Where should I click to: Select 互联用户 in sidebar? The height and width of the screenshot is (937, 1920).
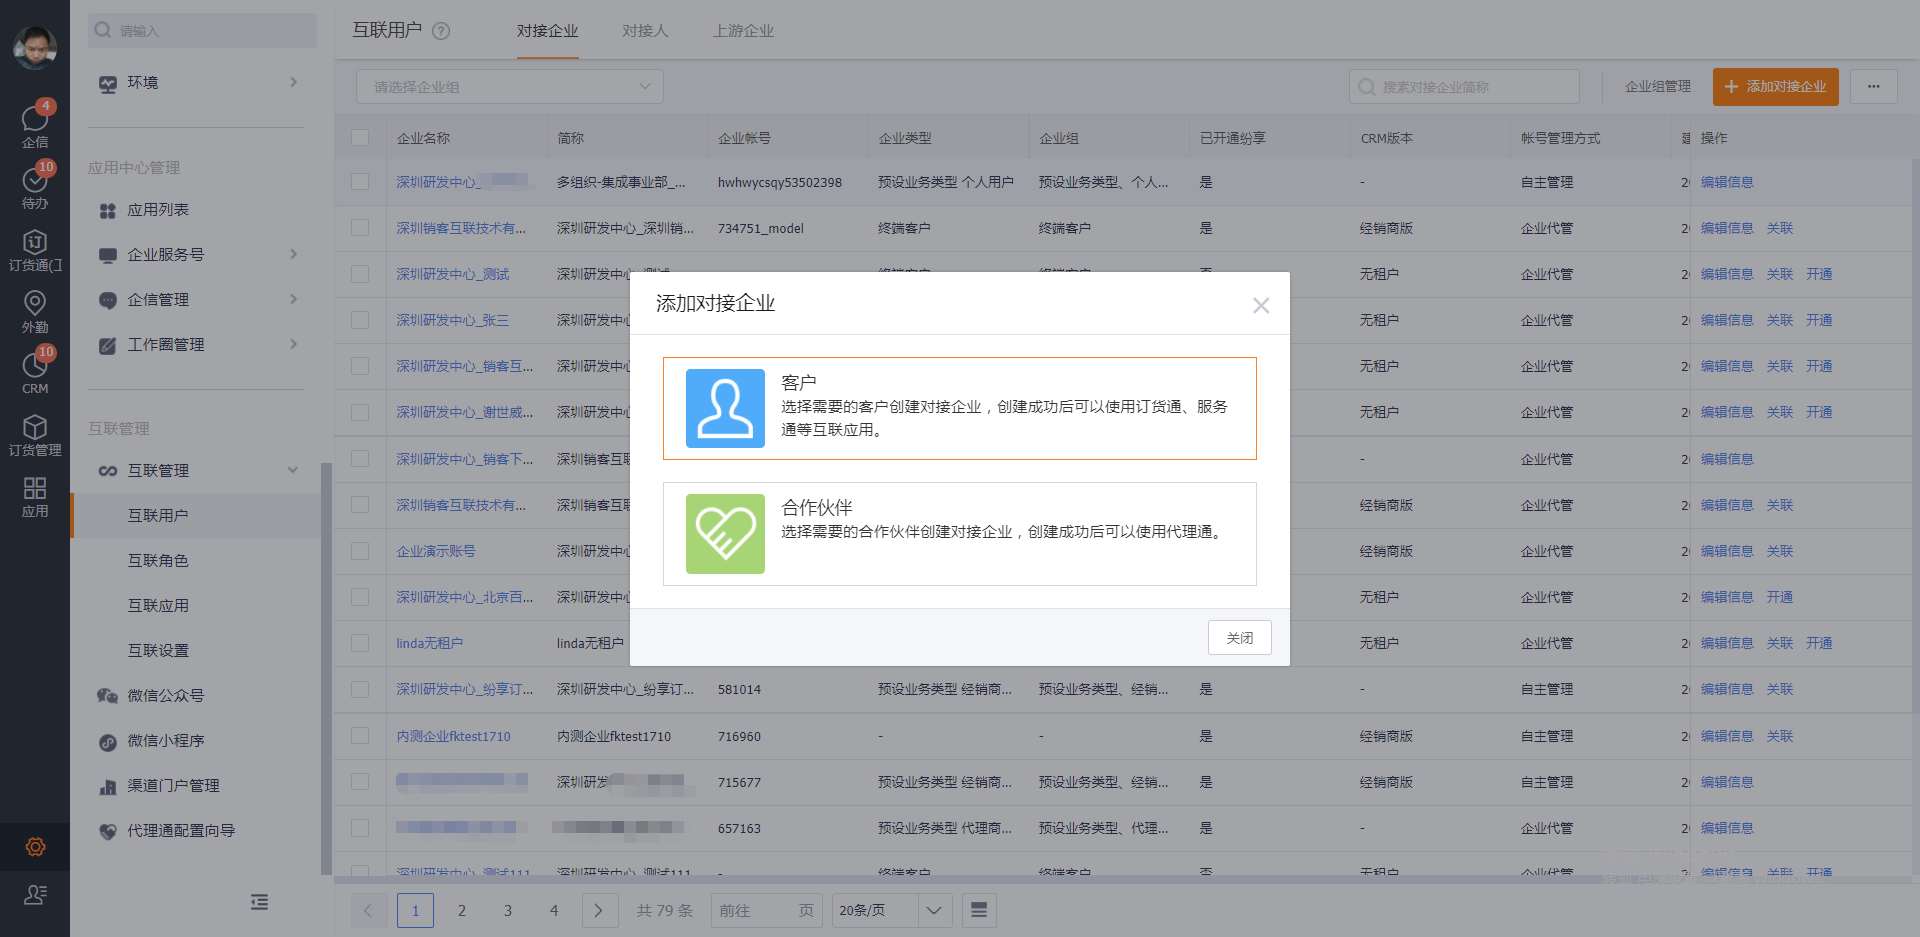pos(195,515)
